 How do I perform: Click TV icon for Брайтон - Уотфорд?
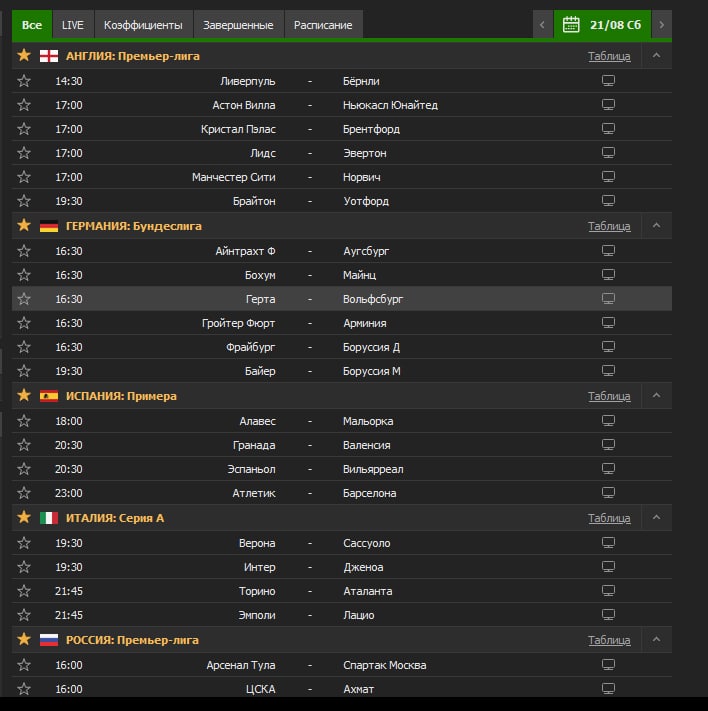pyautogui.click(x=608, y=201)
